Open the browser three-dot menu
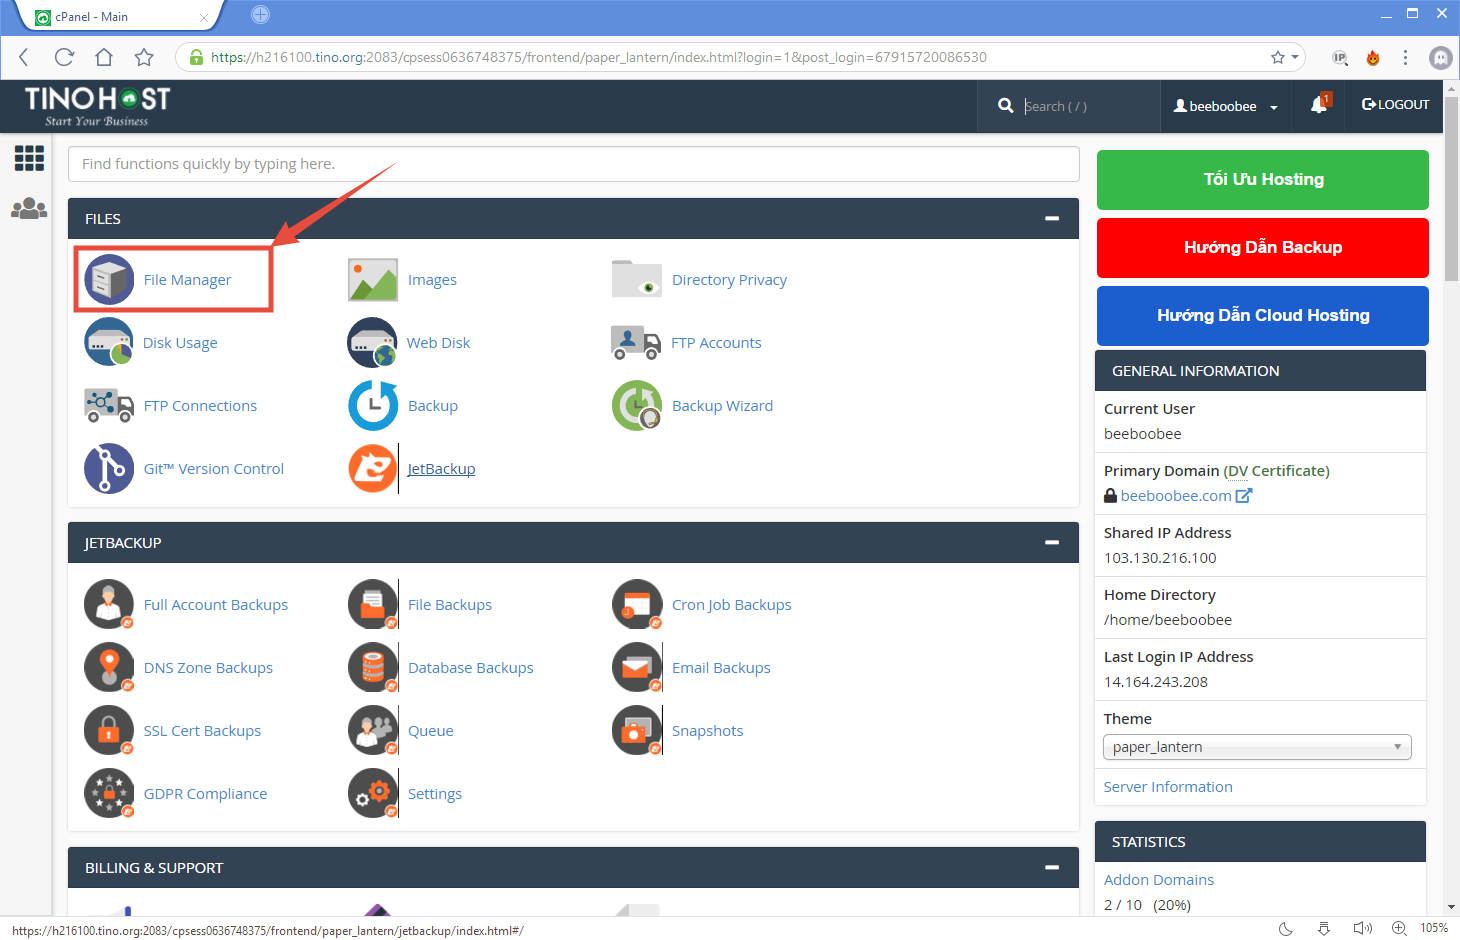The image size is (1460, 940). pos(1405,57)
